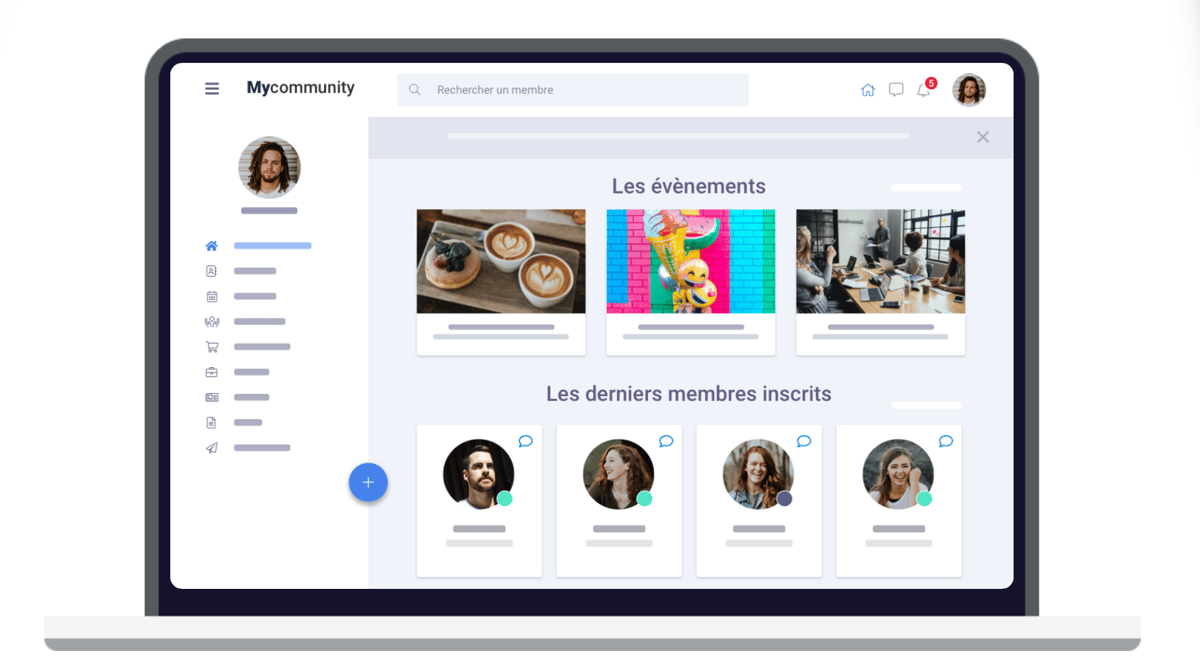Image resolution: width=1200 pixels, height=665 pixels.
Task: Open the emoji balloons event card
Action: (691, 282)
